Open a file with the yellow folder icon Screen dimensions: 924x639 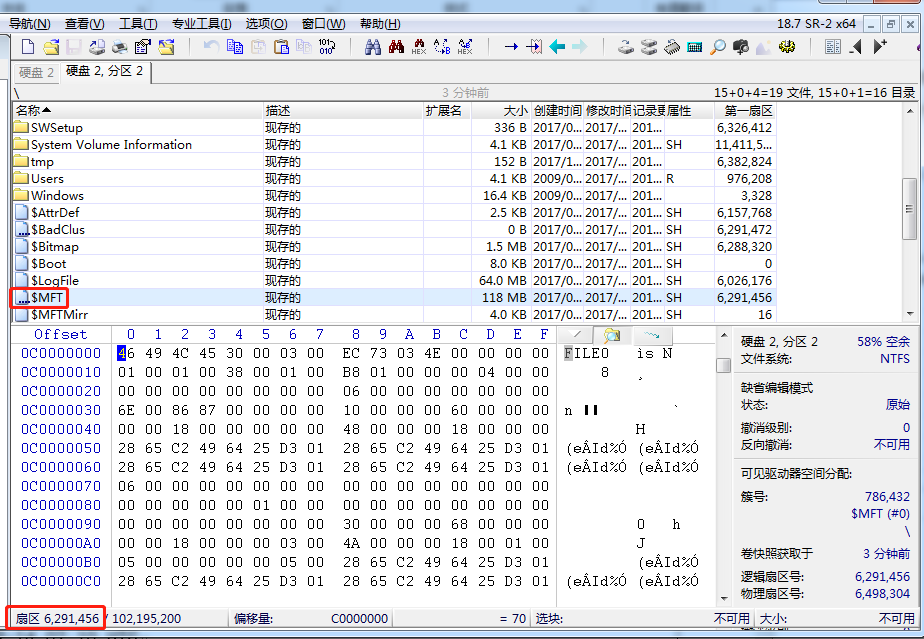[x=51, y=47]
